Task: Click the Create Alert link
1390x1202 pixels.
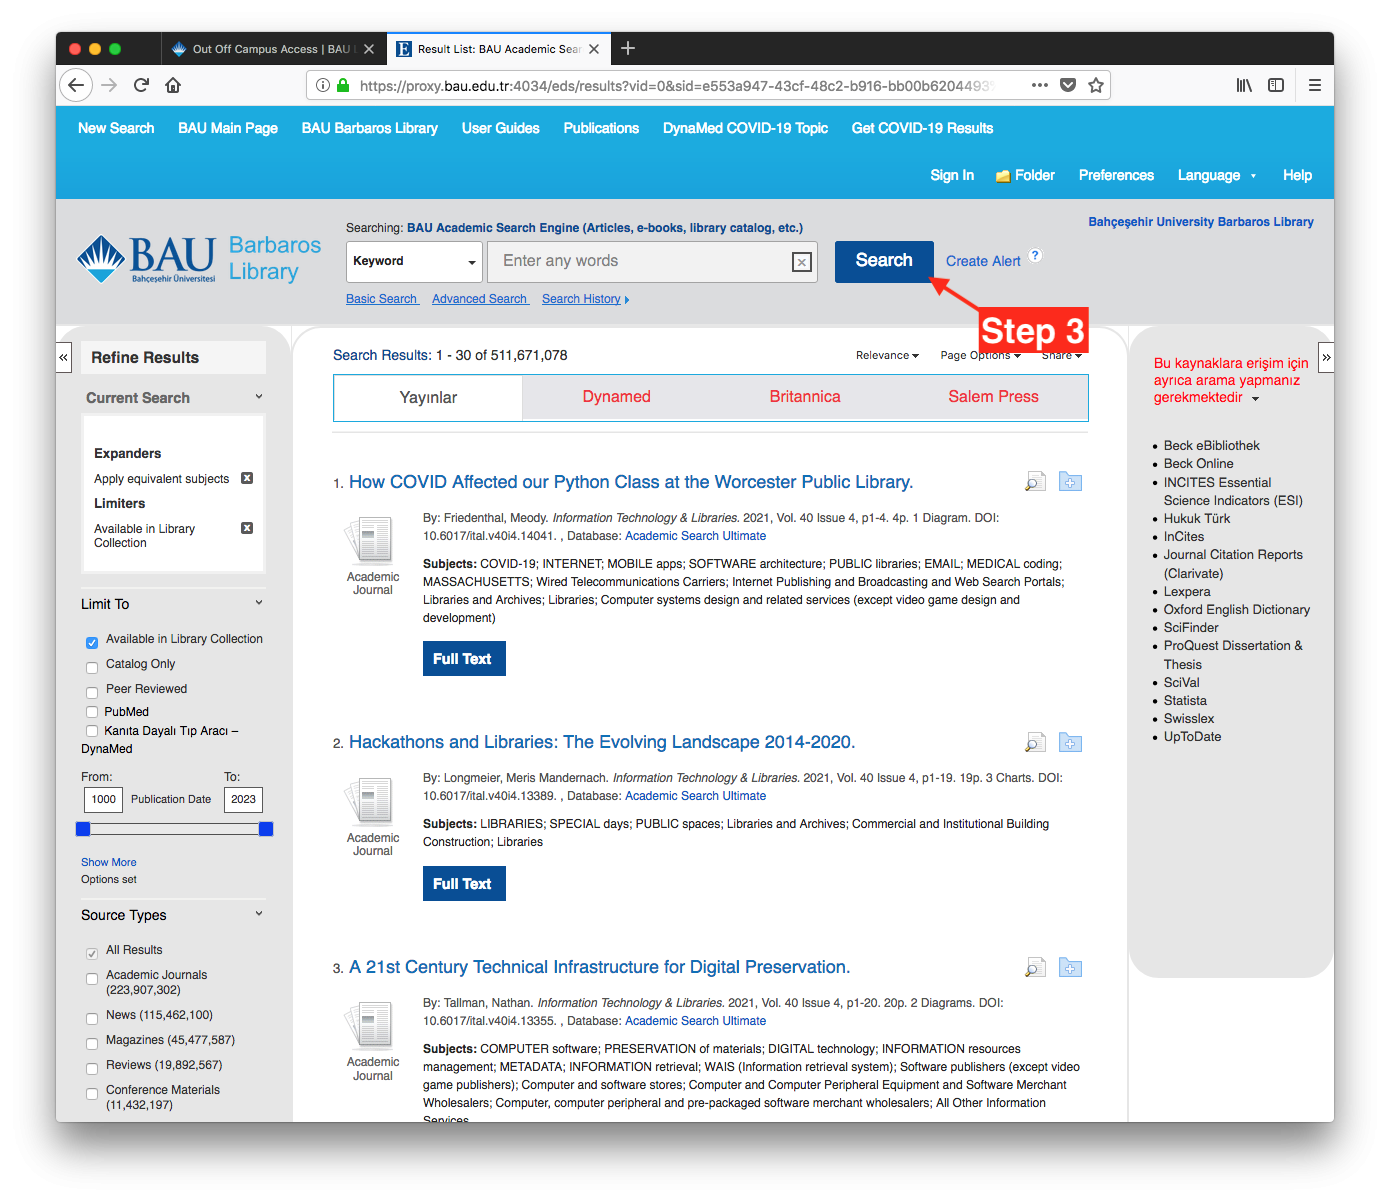Action: coord(983,261)
